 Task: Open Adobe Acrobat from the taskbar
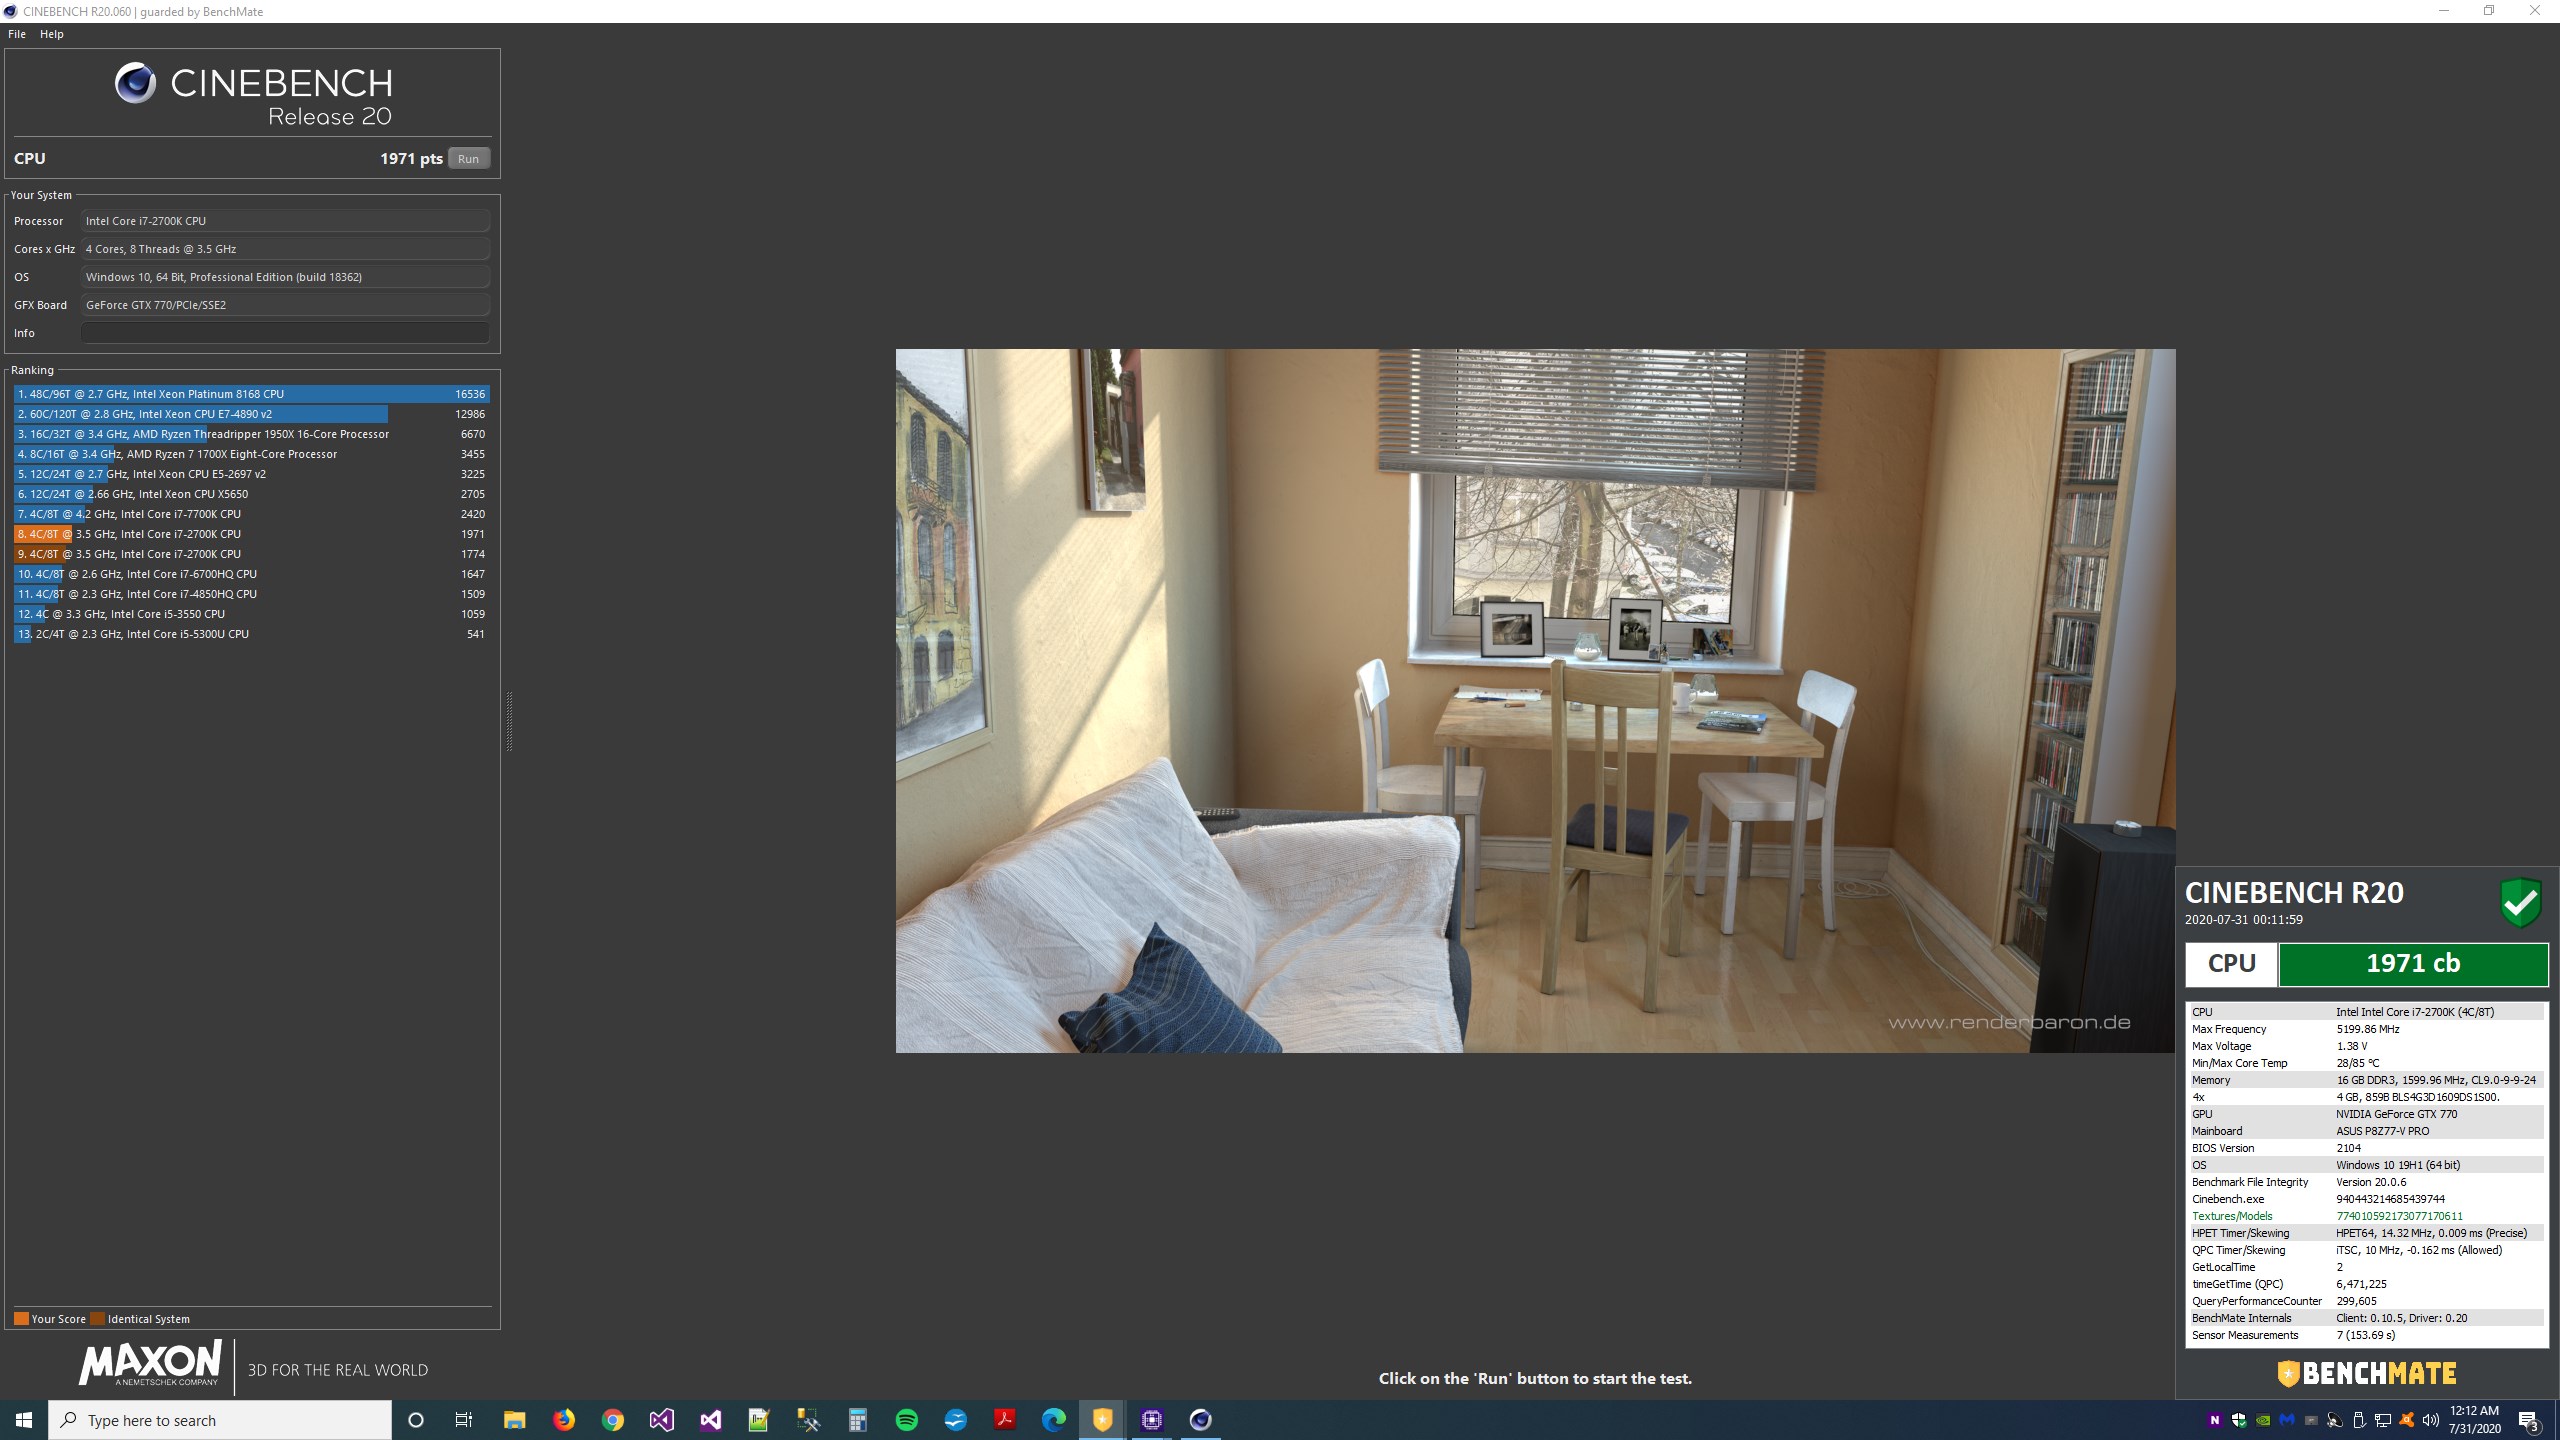coord(1005,1420)
